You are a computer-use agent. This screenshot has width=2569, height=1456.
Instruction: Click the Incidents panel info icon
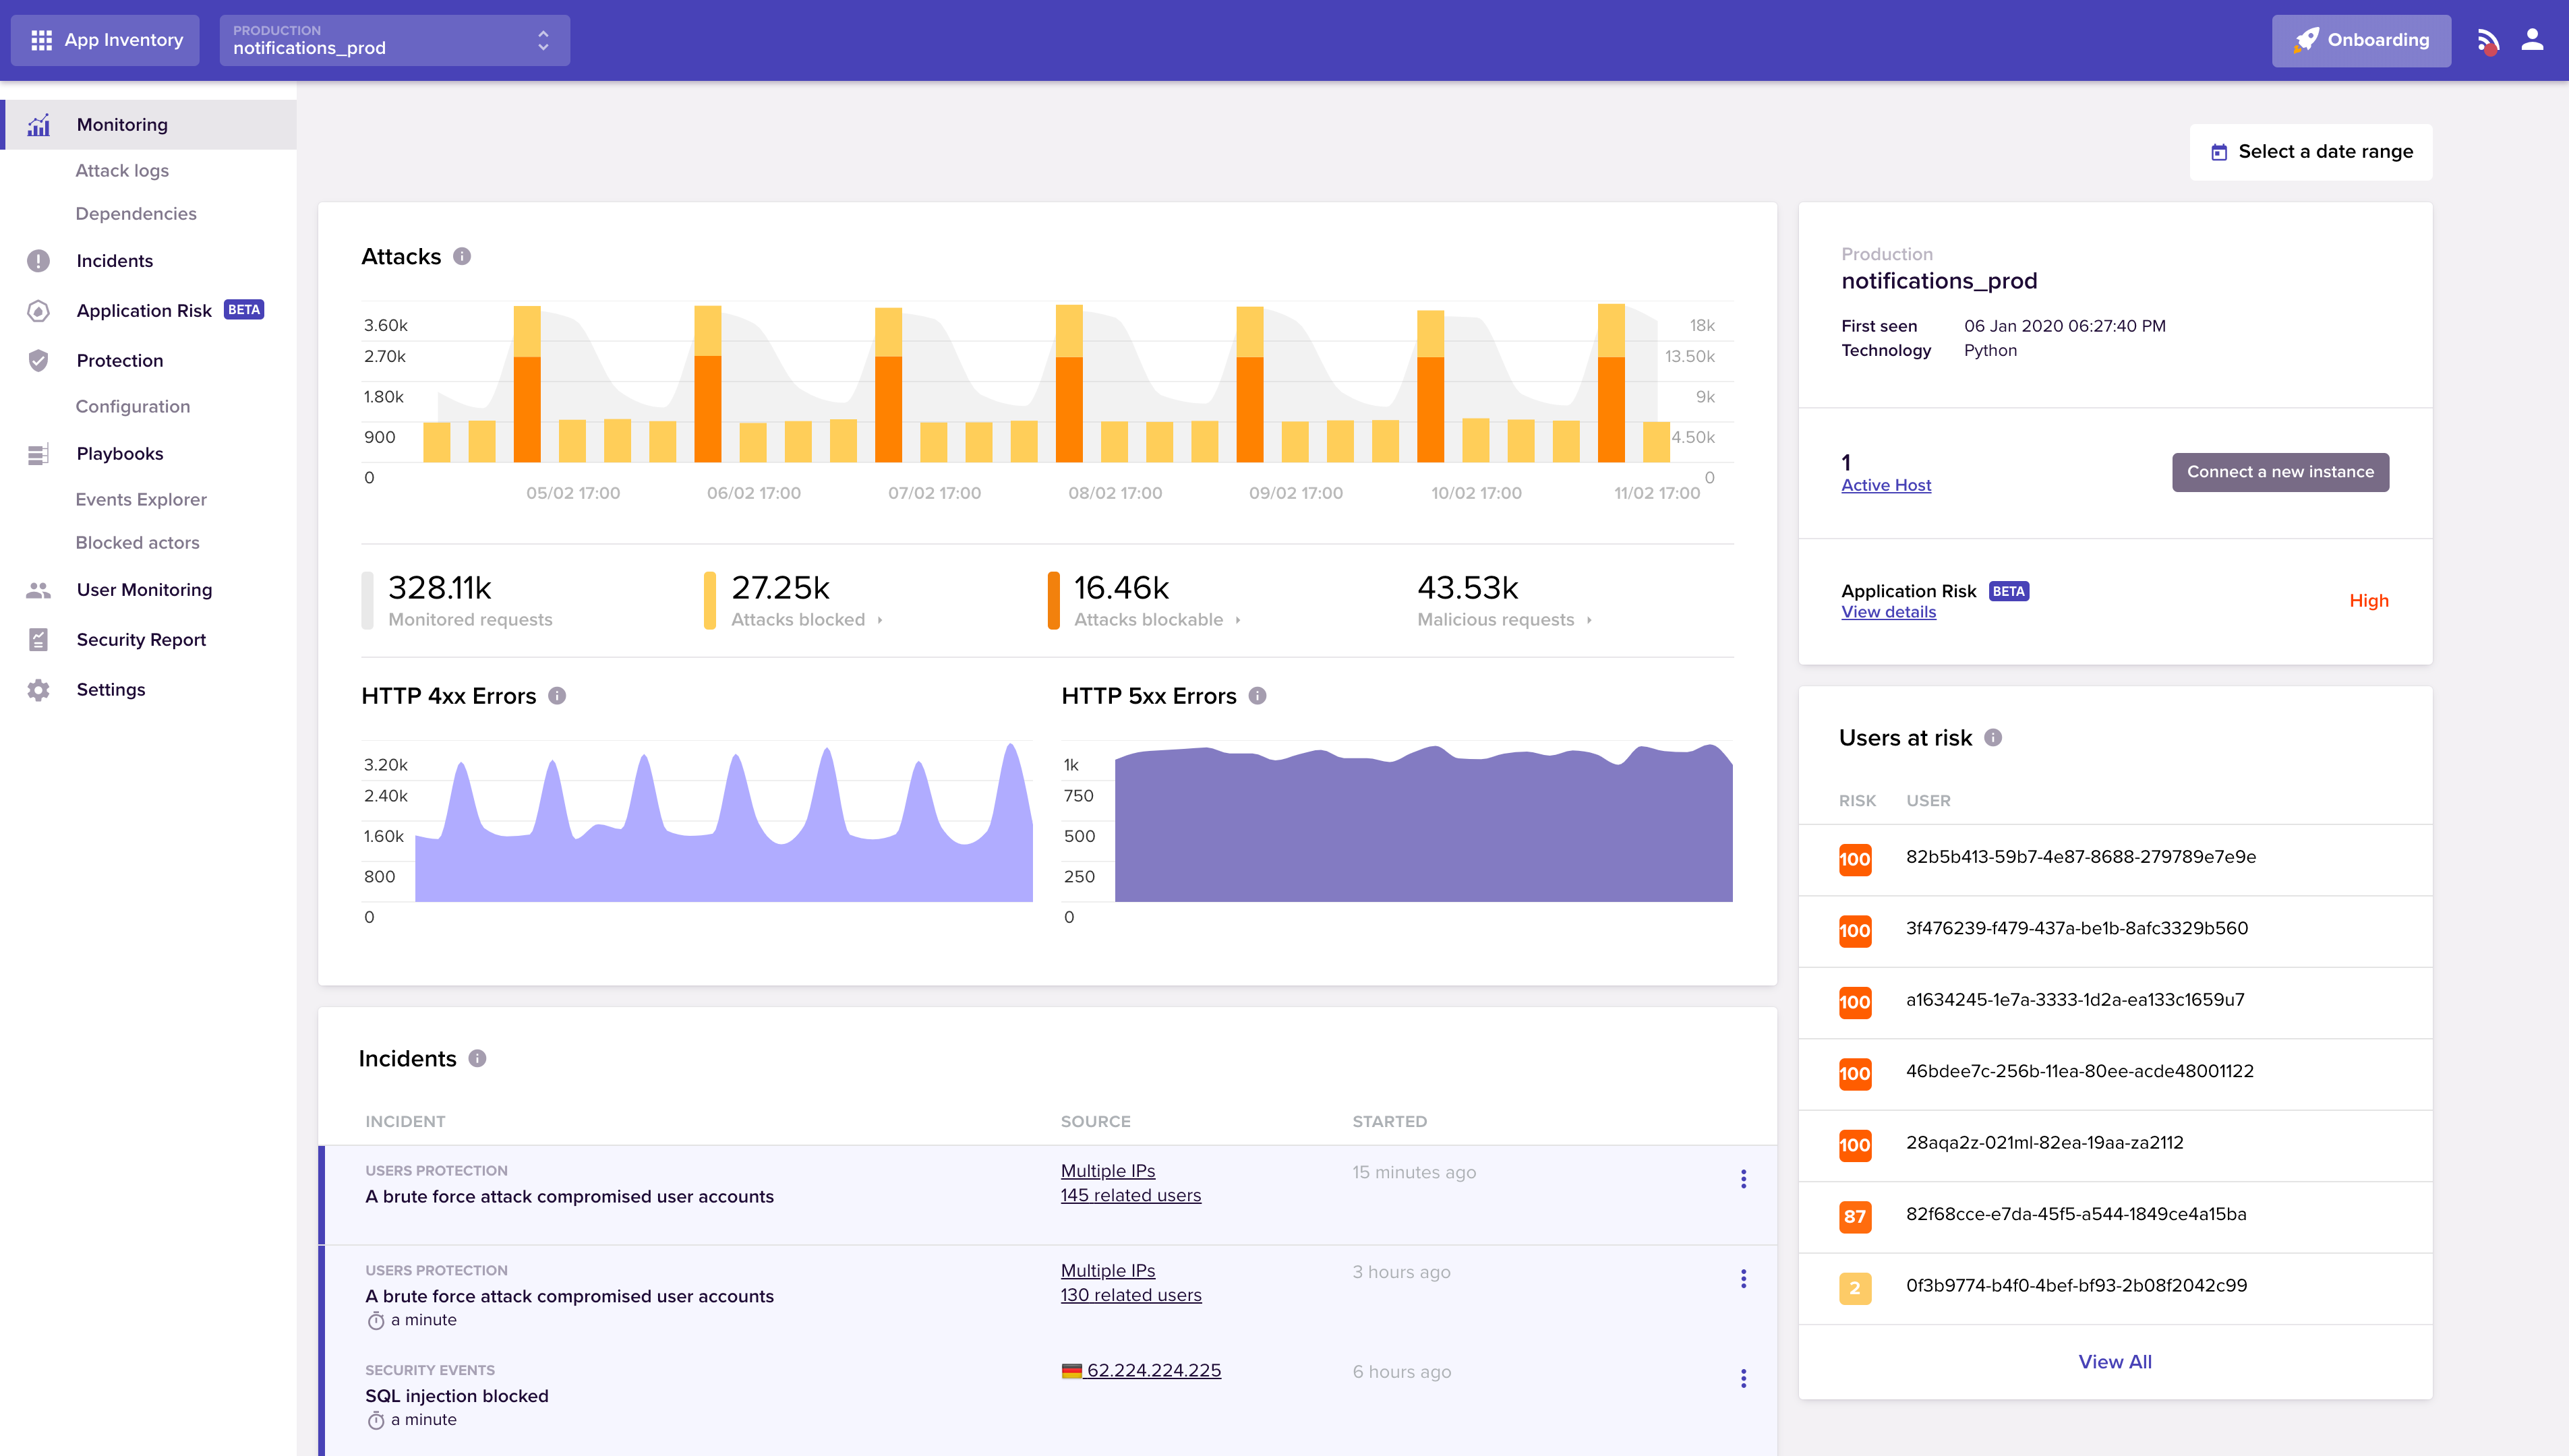click(477, 1059)
